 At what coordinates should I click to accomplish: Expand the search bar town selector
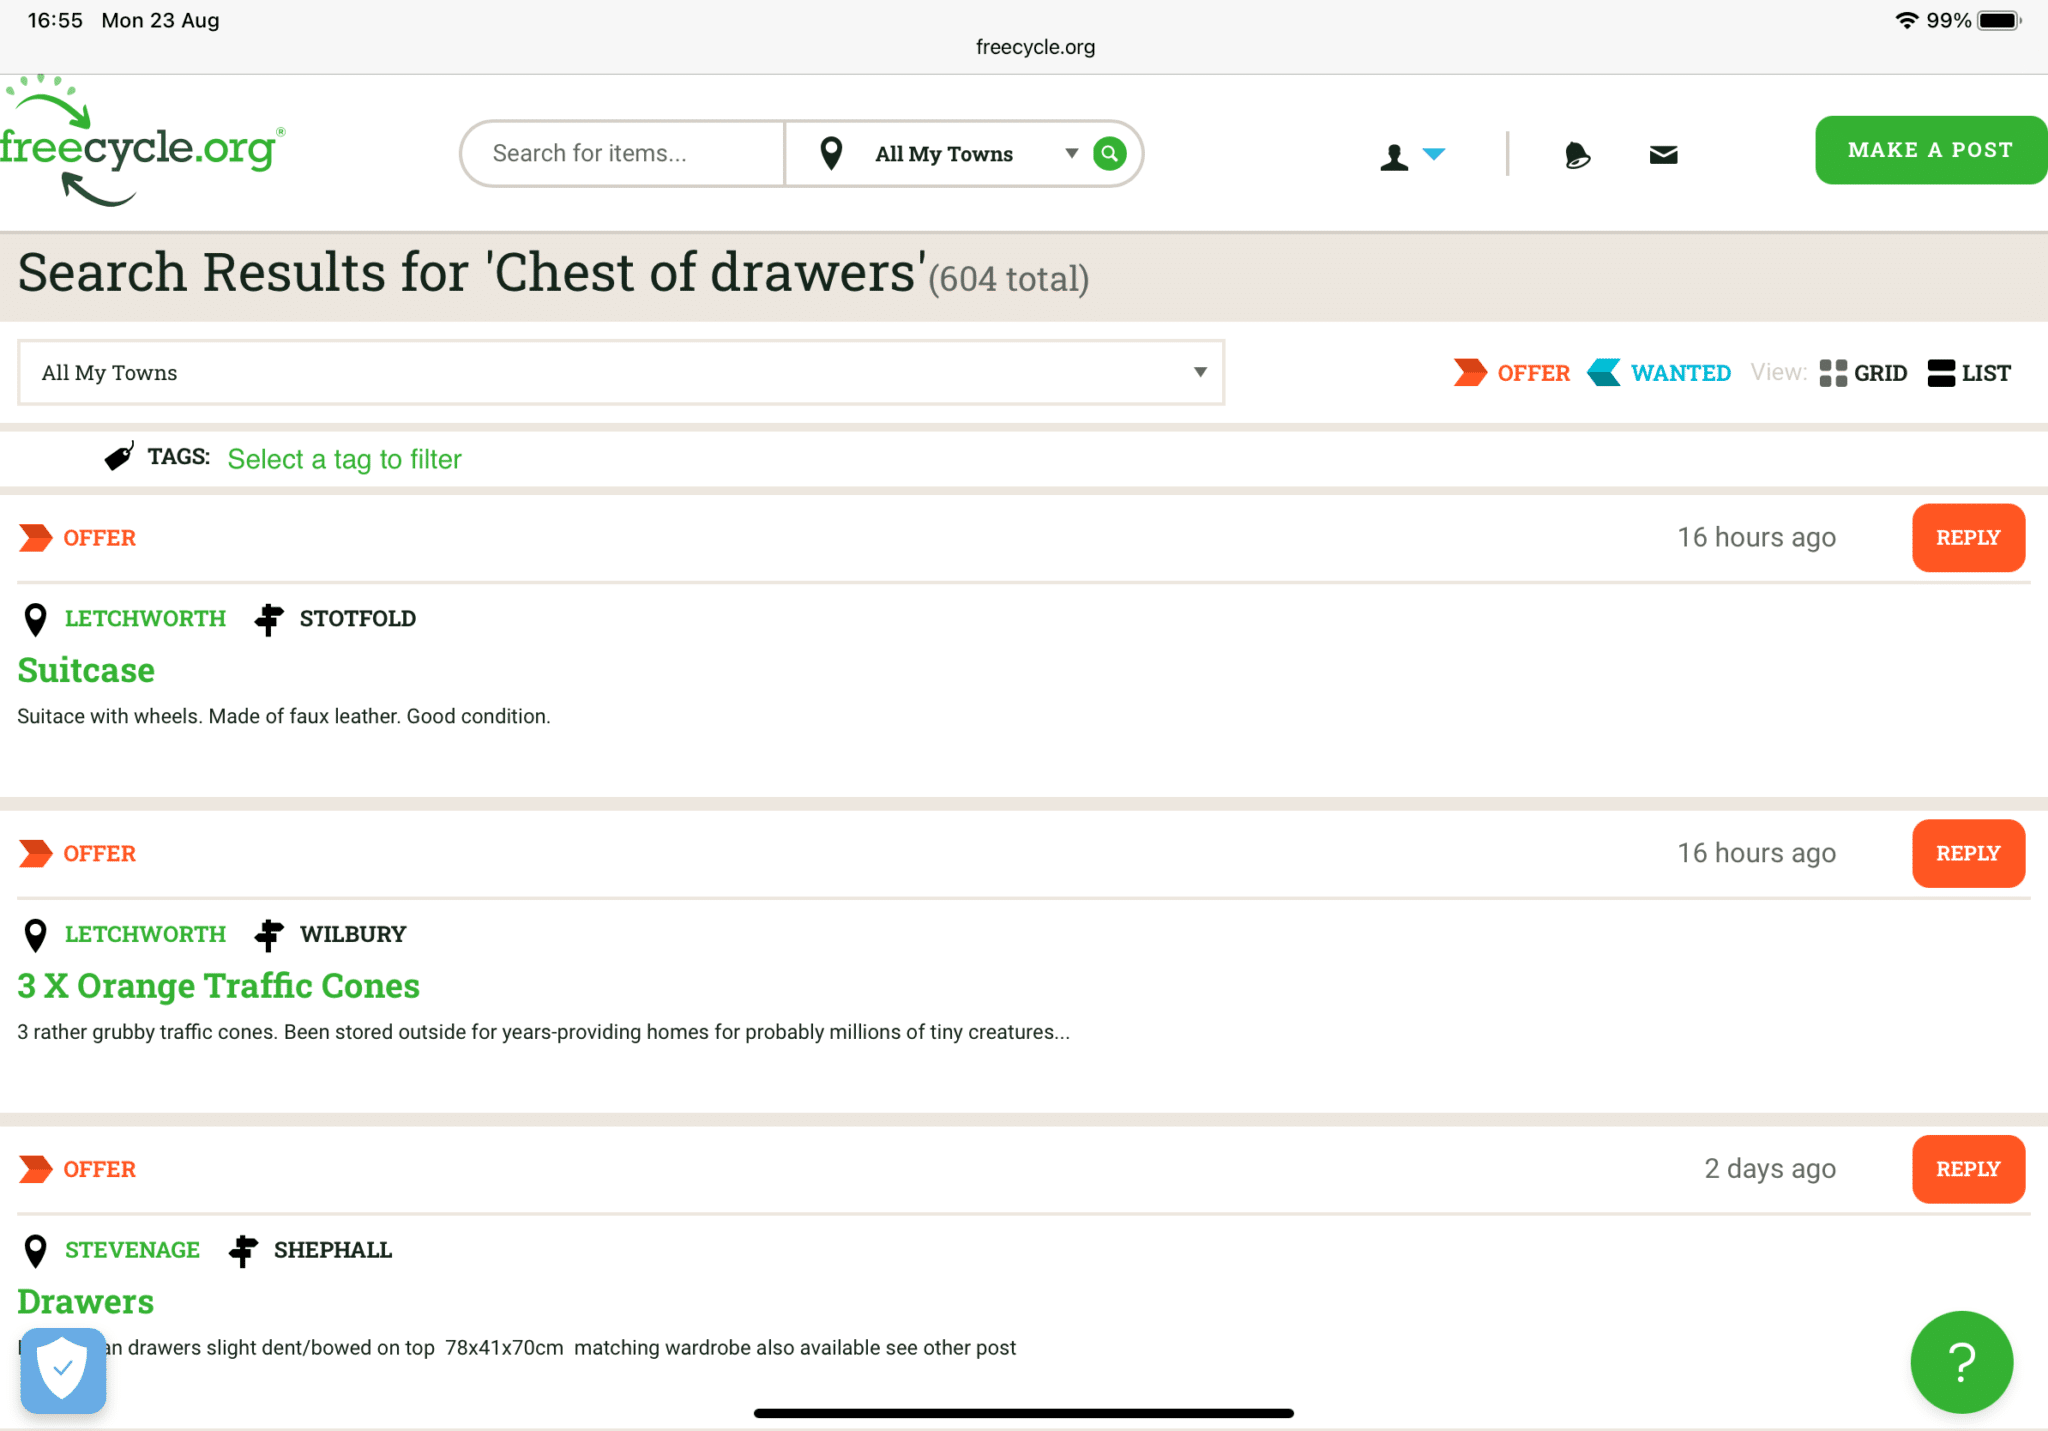(x=945, y=154)
